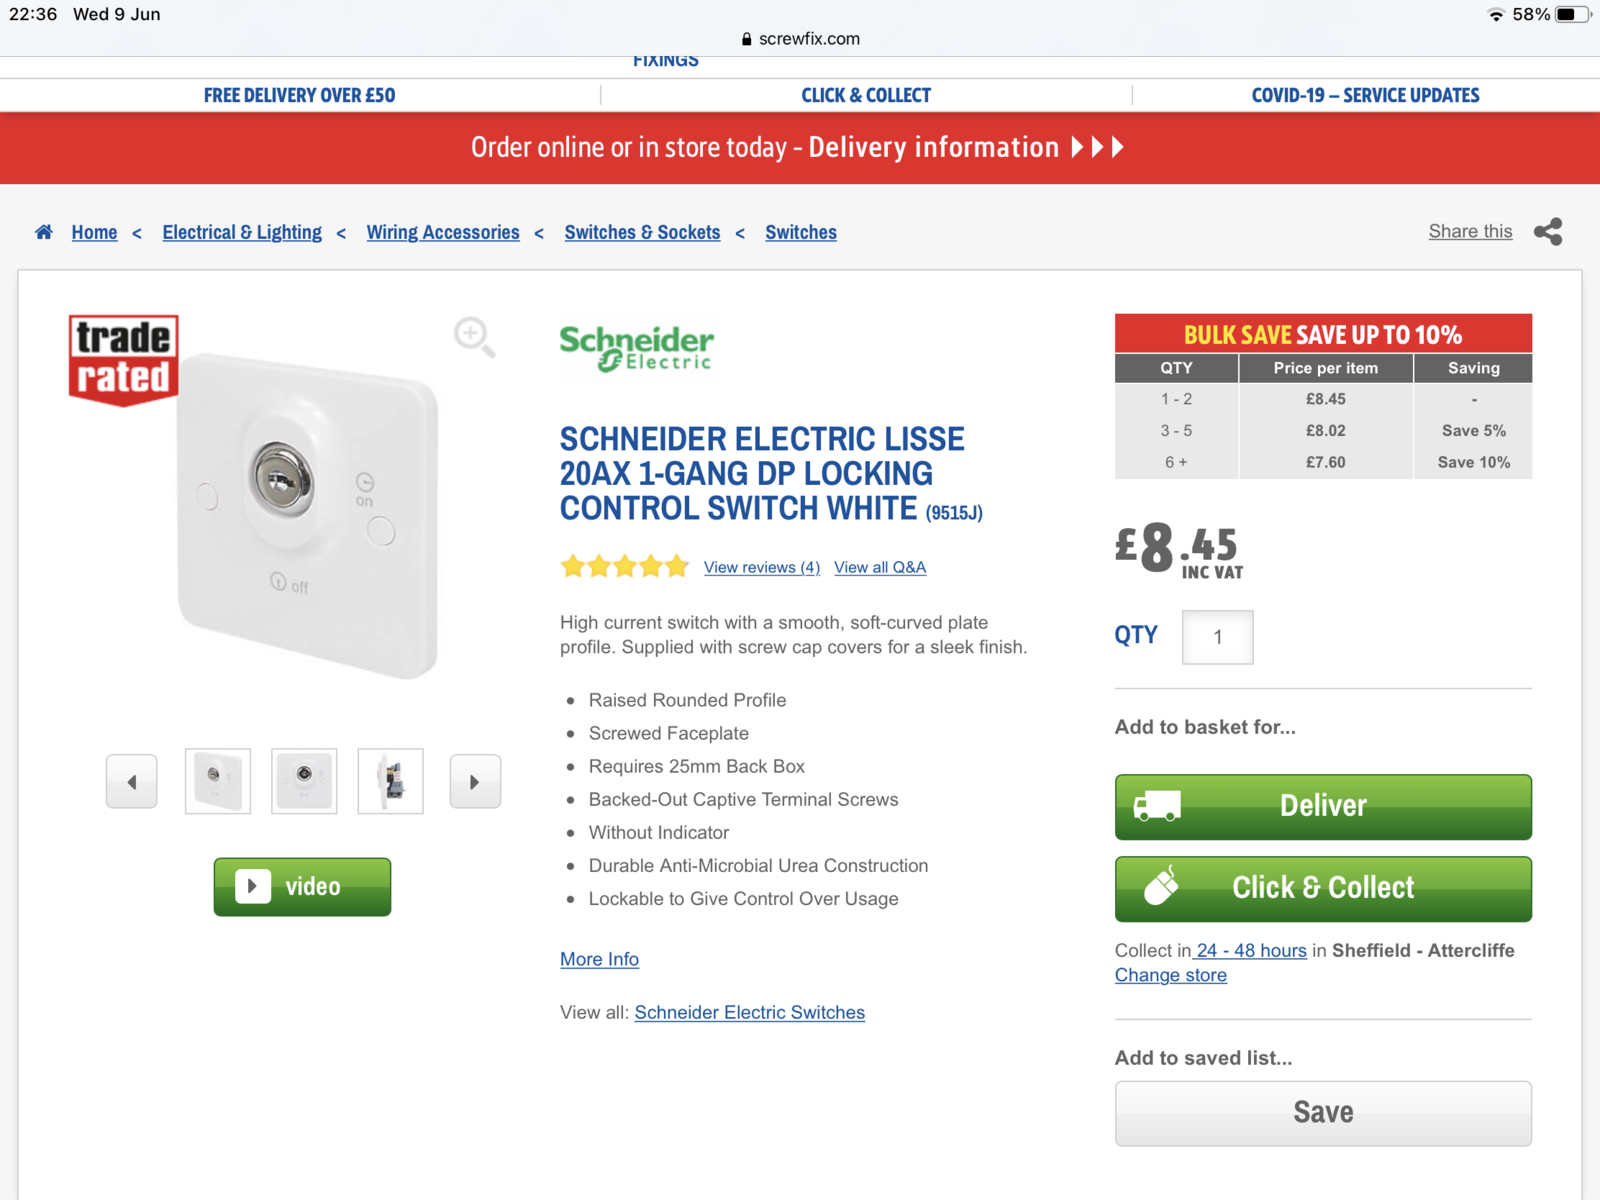Expand More Info link
1600x1200 pixels.
tap(599, 959)
